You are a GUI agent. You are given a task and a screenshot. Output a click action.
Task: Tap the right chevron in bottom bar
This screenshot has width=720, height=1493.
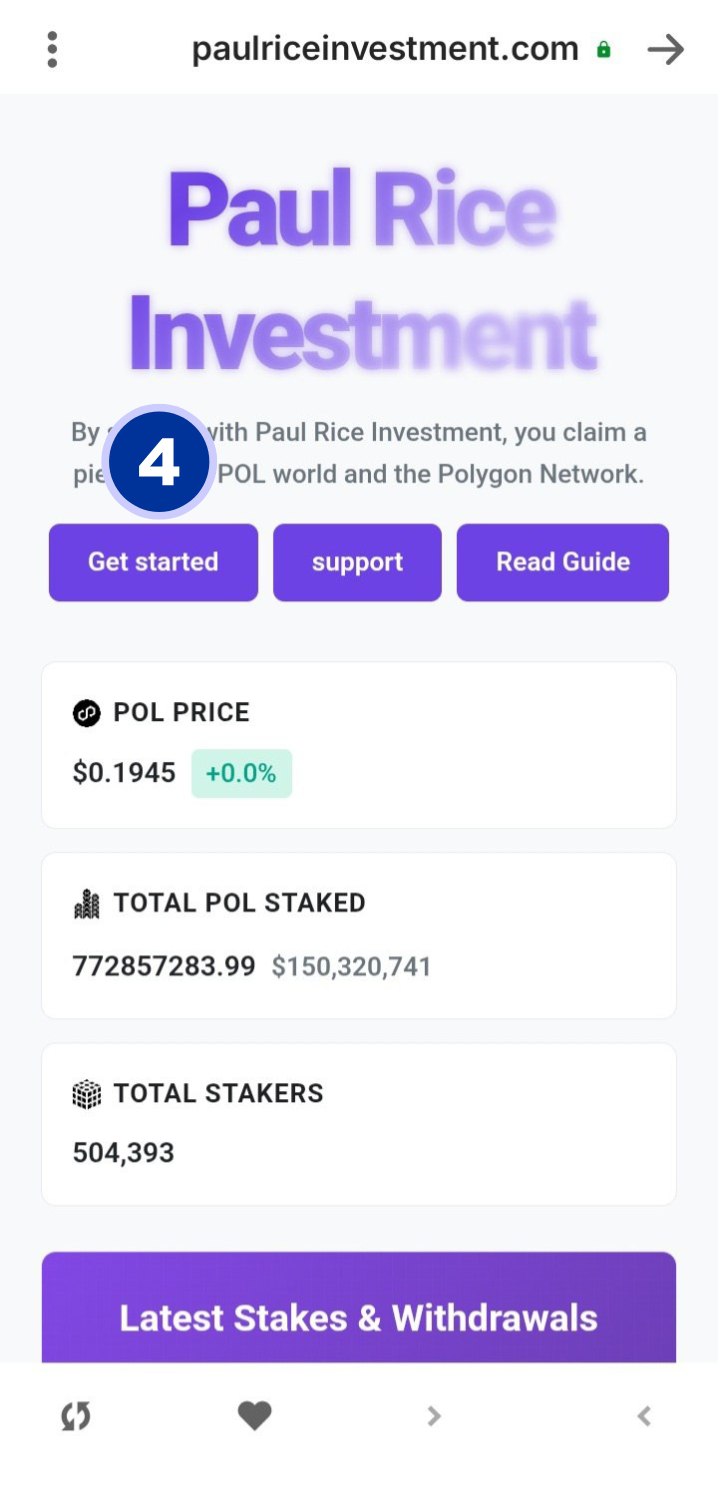[x=433, y=1415]
